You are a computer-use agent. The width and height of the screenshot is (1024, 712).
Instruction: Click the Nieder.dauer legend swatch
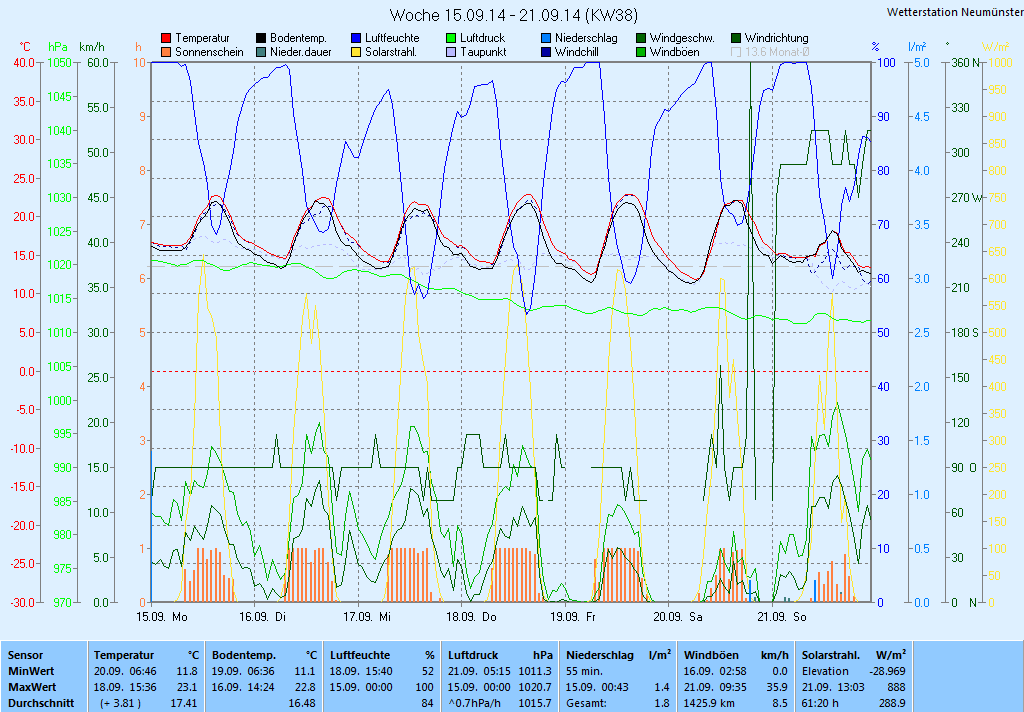(261, 52)
